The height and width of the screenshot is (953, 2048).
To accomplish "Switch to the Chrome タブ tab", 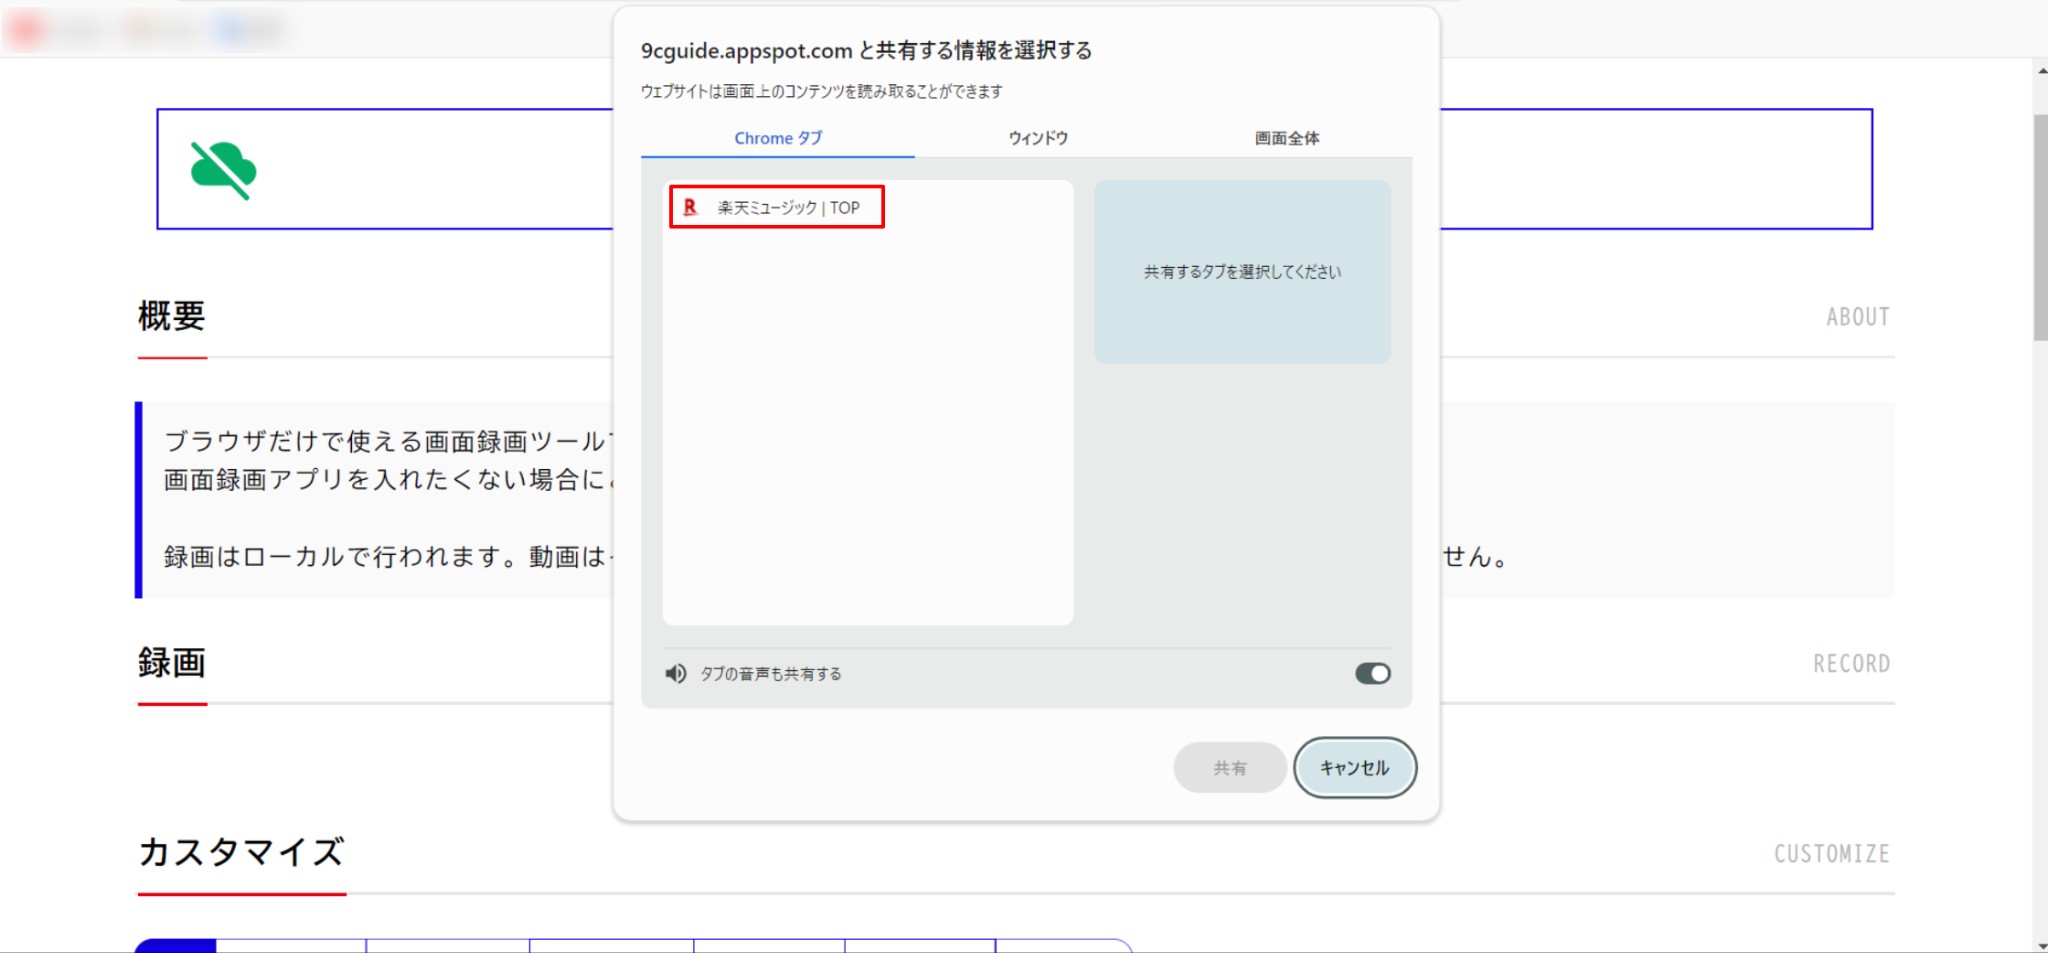I will click(x=778, y=138).
